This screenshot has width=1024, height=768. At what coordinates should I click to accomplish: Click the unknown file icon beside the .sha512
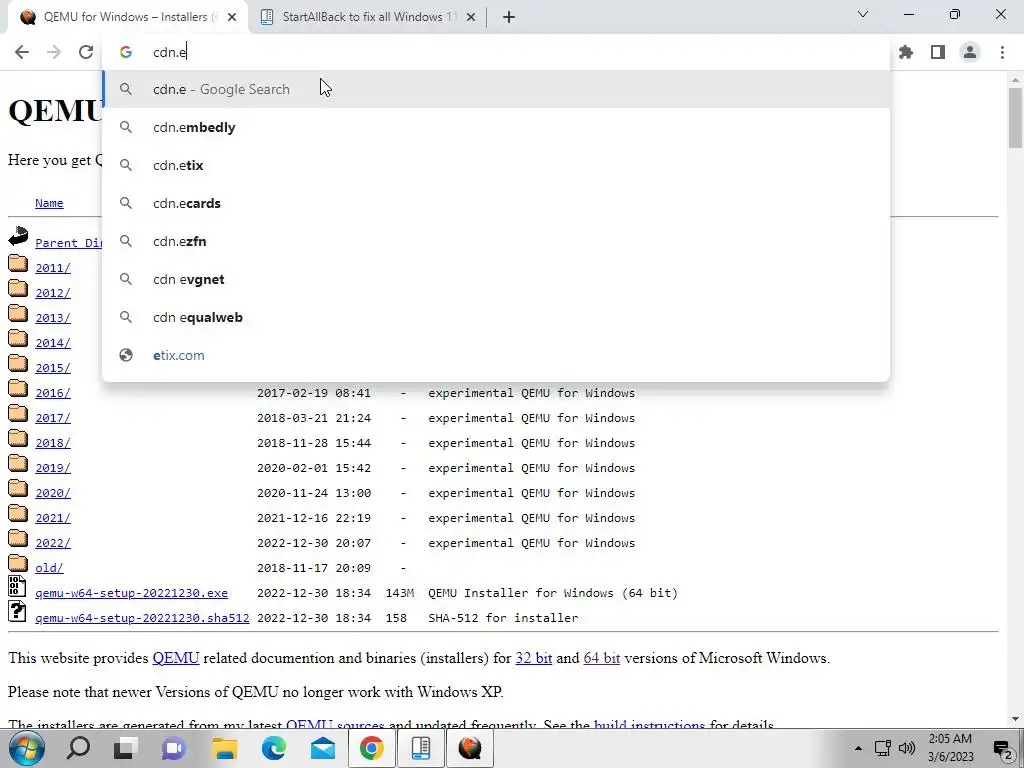click(x=18, y=611)
